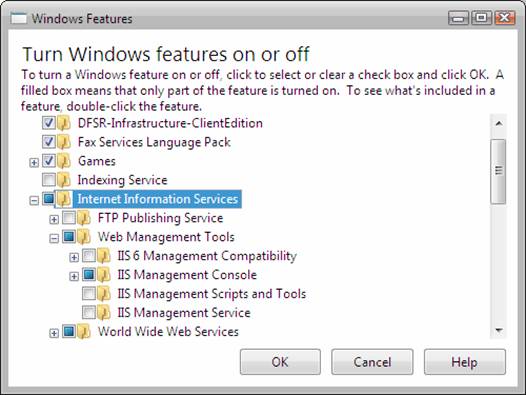Click the folder icon beside Games
This screenshot has height=395, width=526.
click(63, 161)
